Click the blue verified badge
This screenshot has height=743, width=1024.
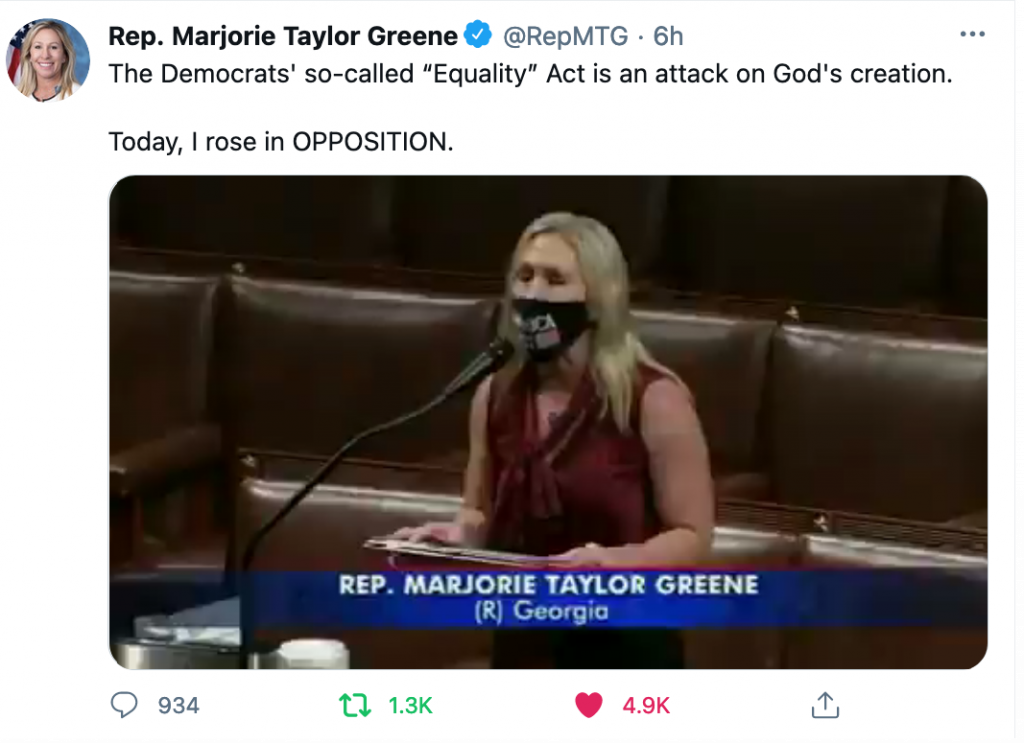tap(478, 35)
